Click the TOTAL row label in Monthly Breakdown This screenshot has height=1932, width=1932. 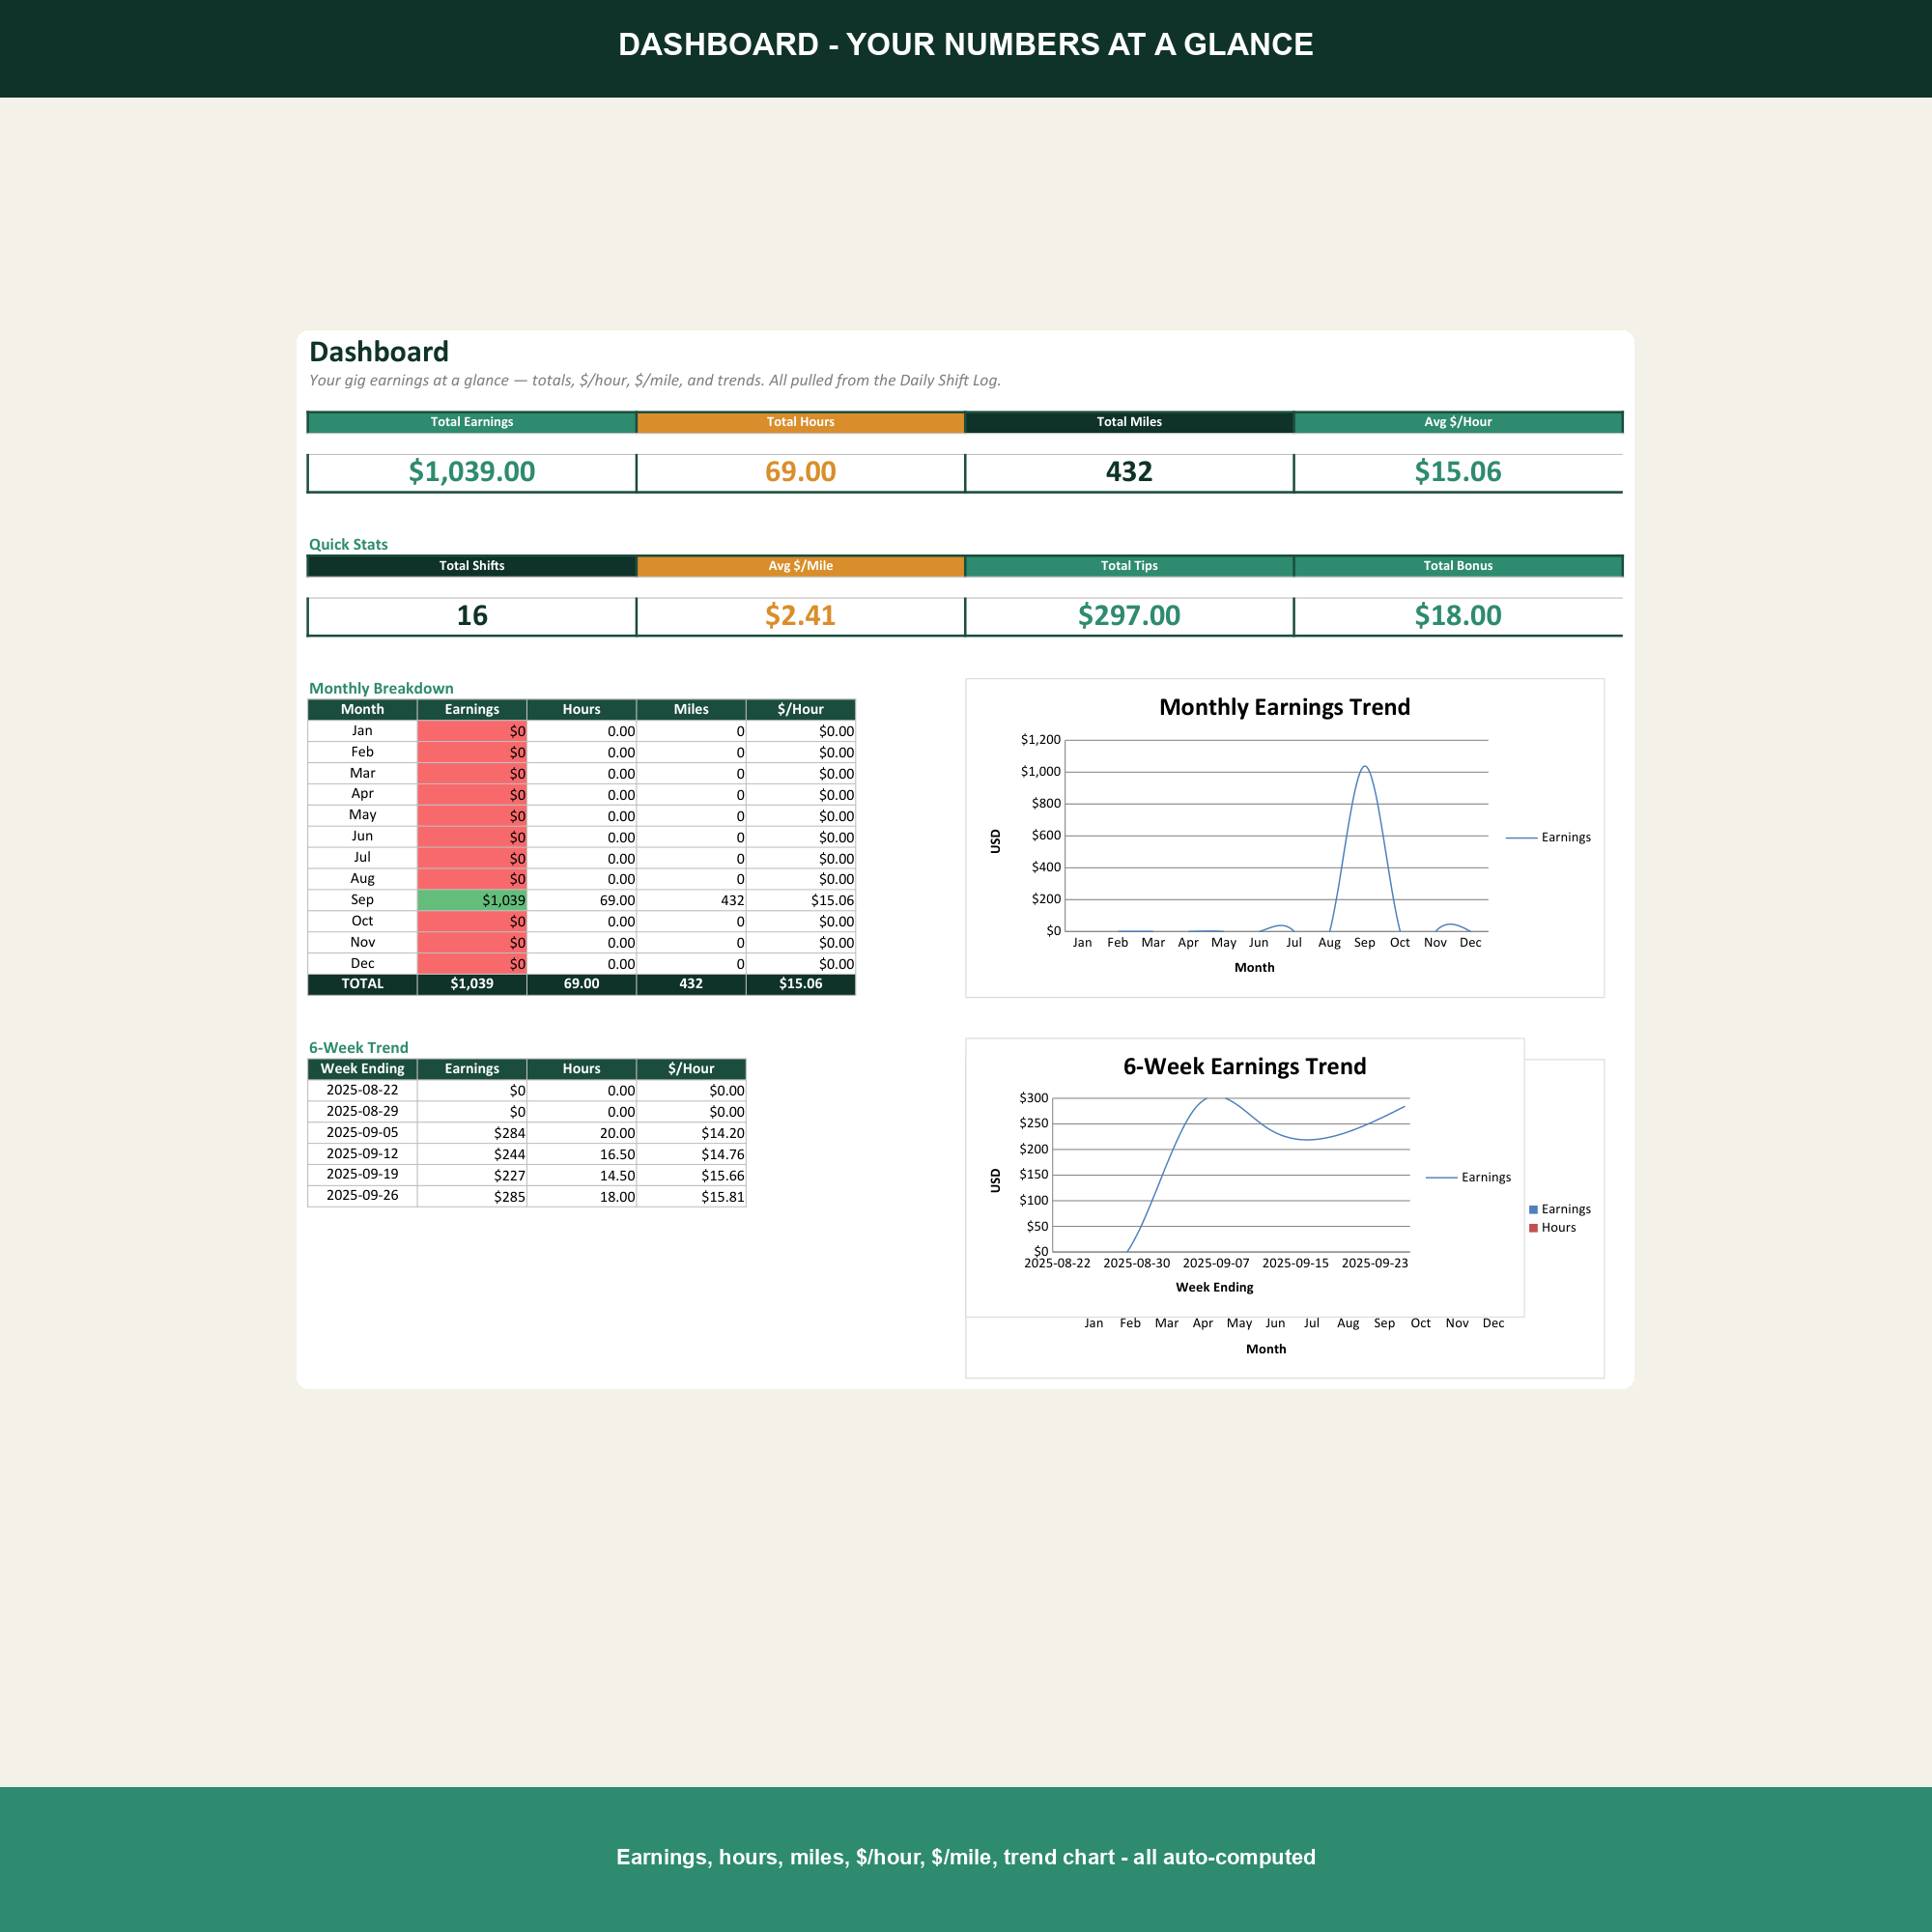click(x=362, y=984)
